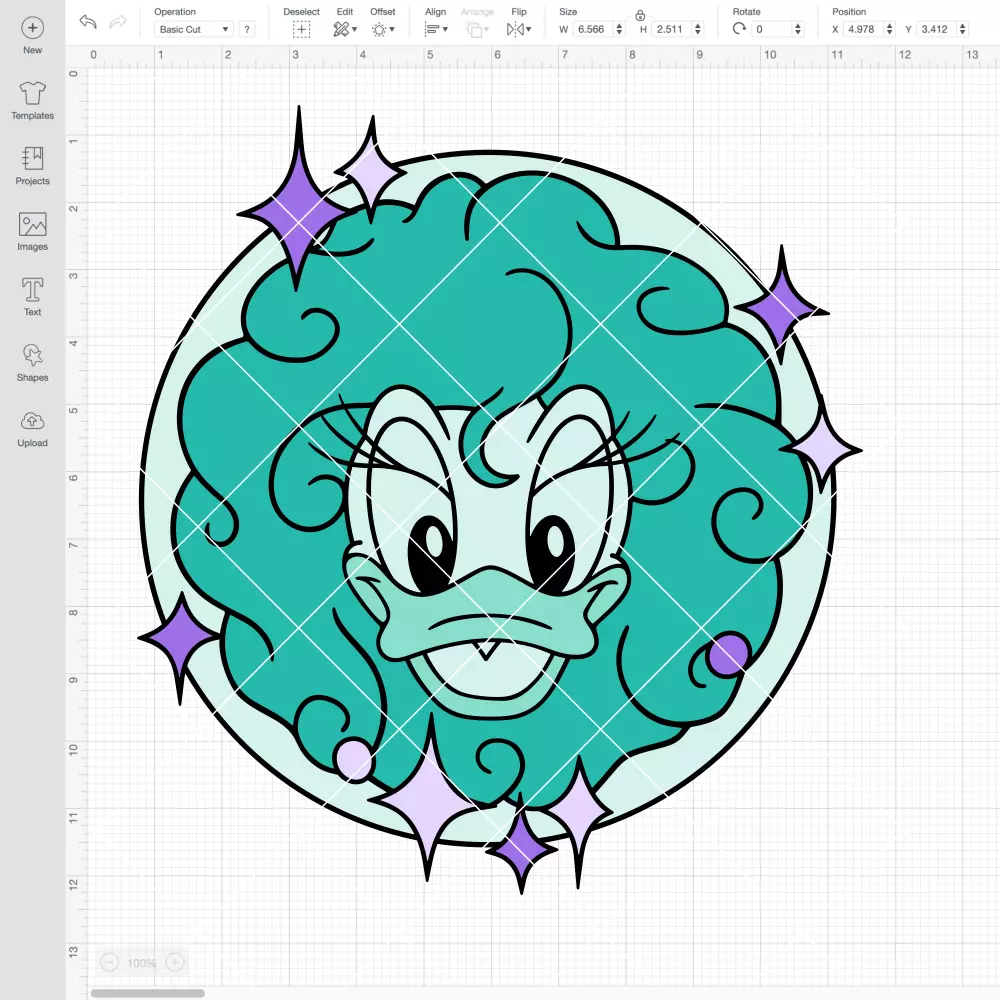Image resolution: width=1000 pixels, height=1000 pixels.
Task: Open the Arrange options
Action: [474, 29]
